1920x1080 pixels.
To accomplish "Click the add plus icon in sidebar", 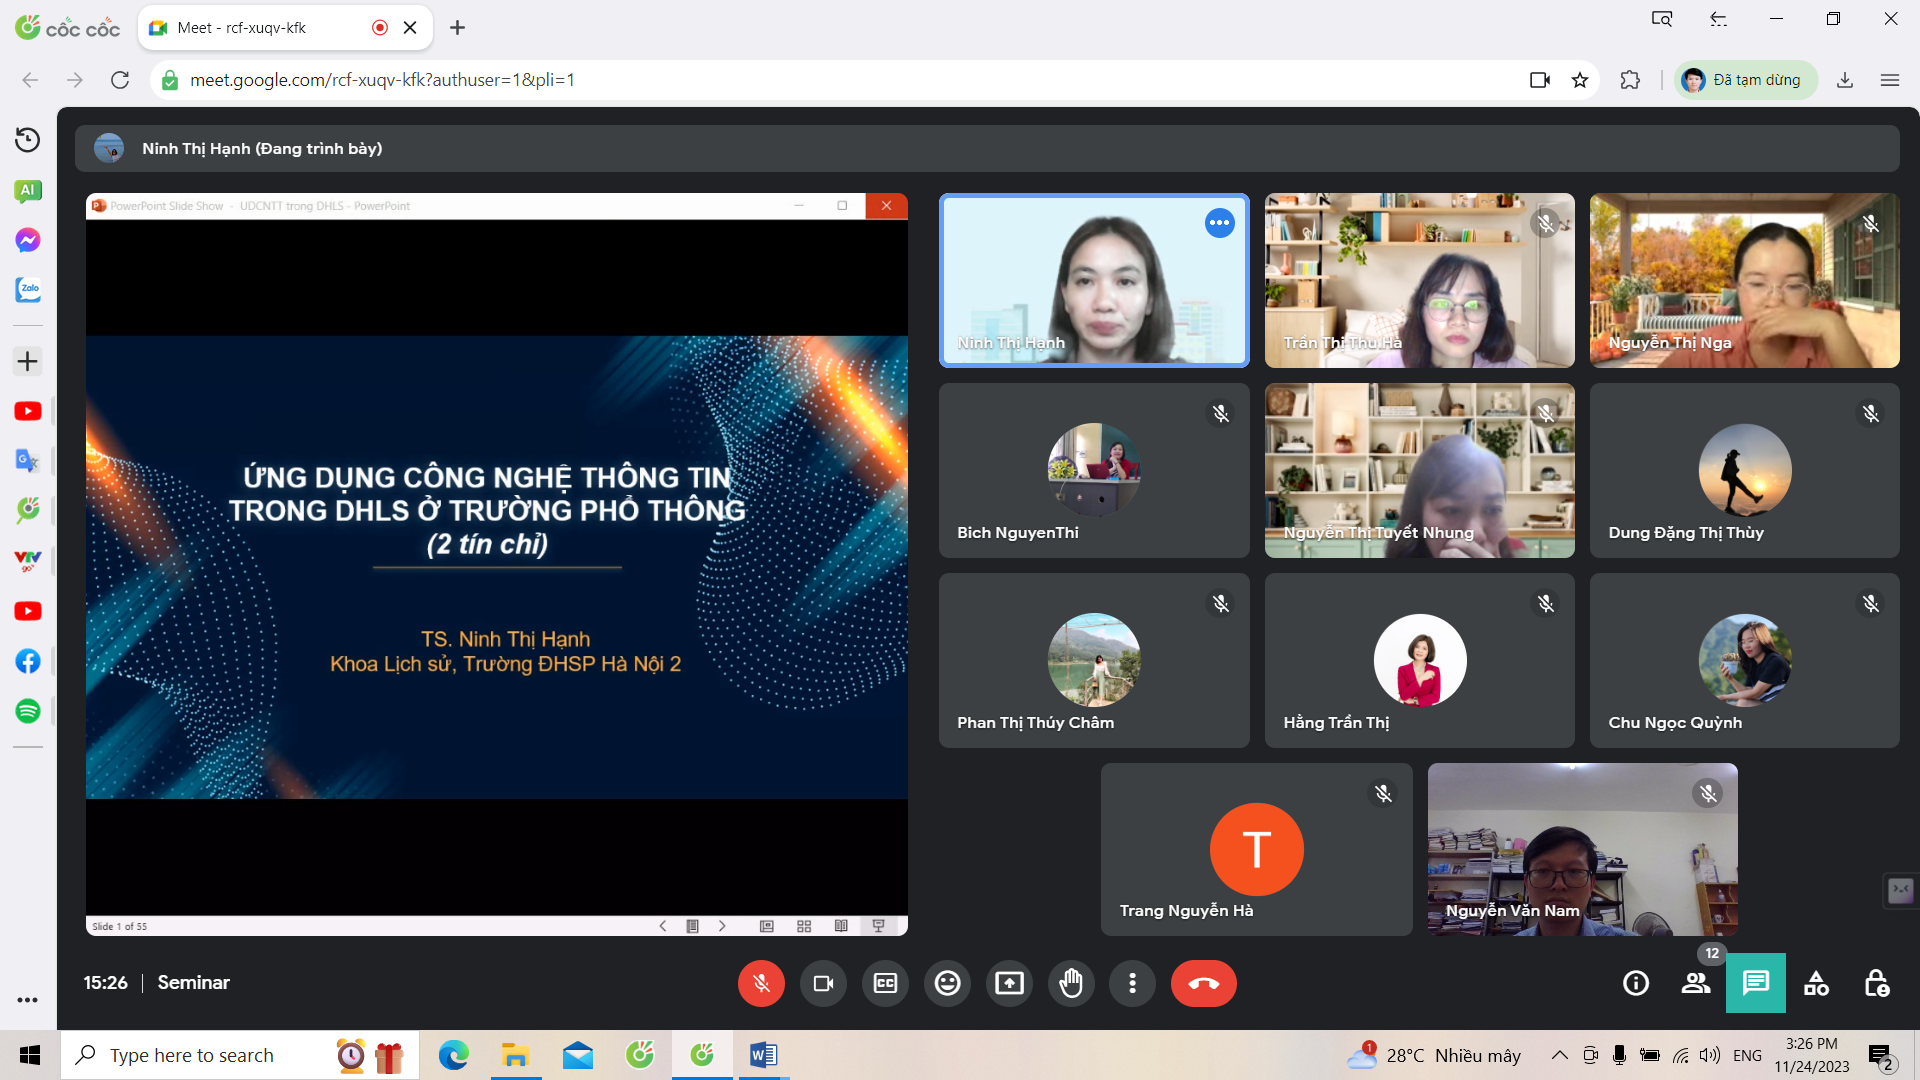I will 28,361.
